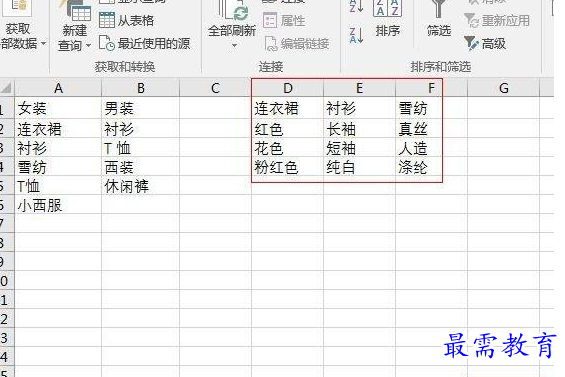Image resolution: width=565 pixels, height=377 pixels.
Task: Click cell F2 with 真丝
Action: pyautogui.click(x=431, y=128)
